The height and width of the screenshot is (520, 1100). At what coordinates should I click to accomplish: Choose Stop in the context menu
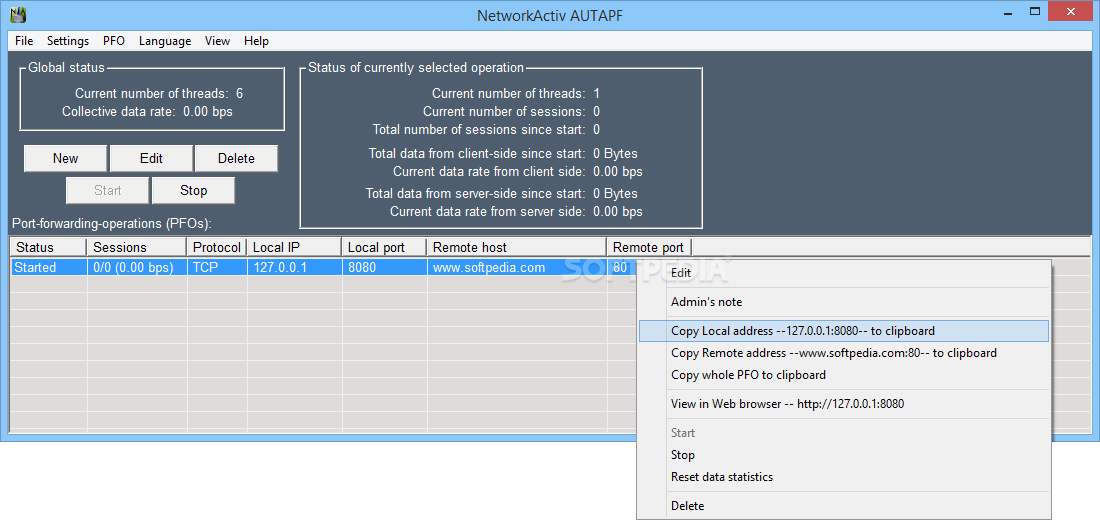(844, 455)
